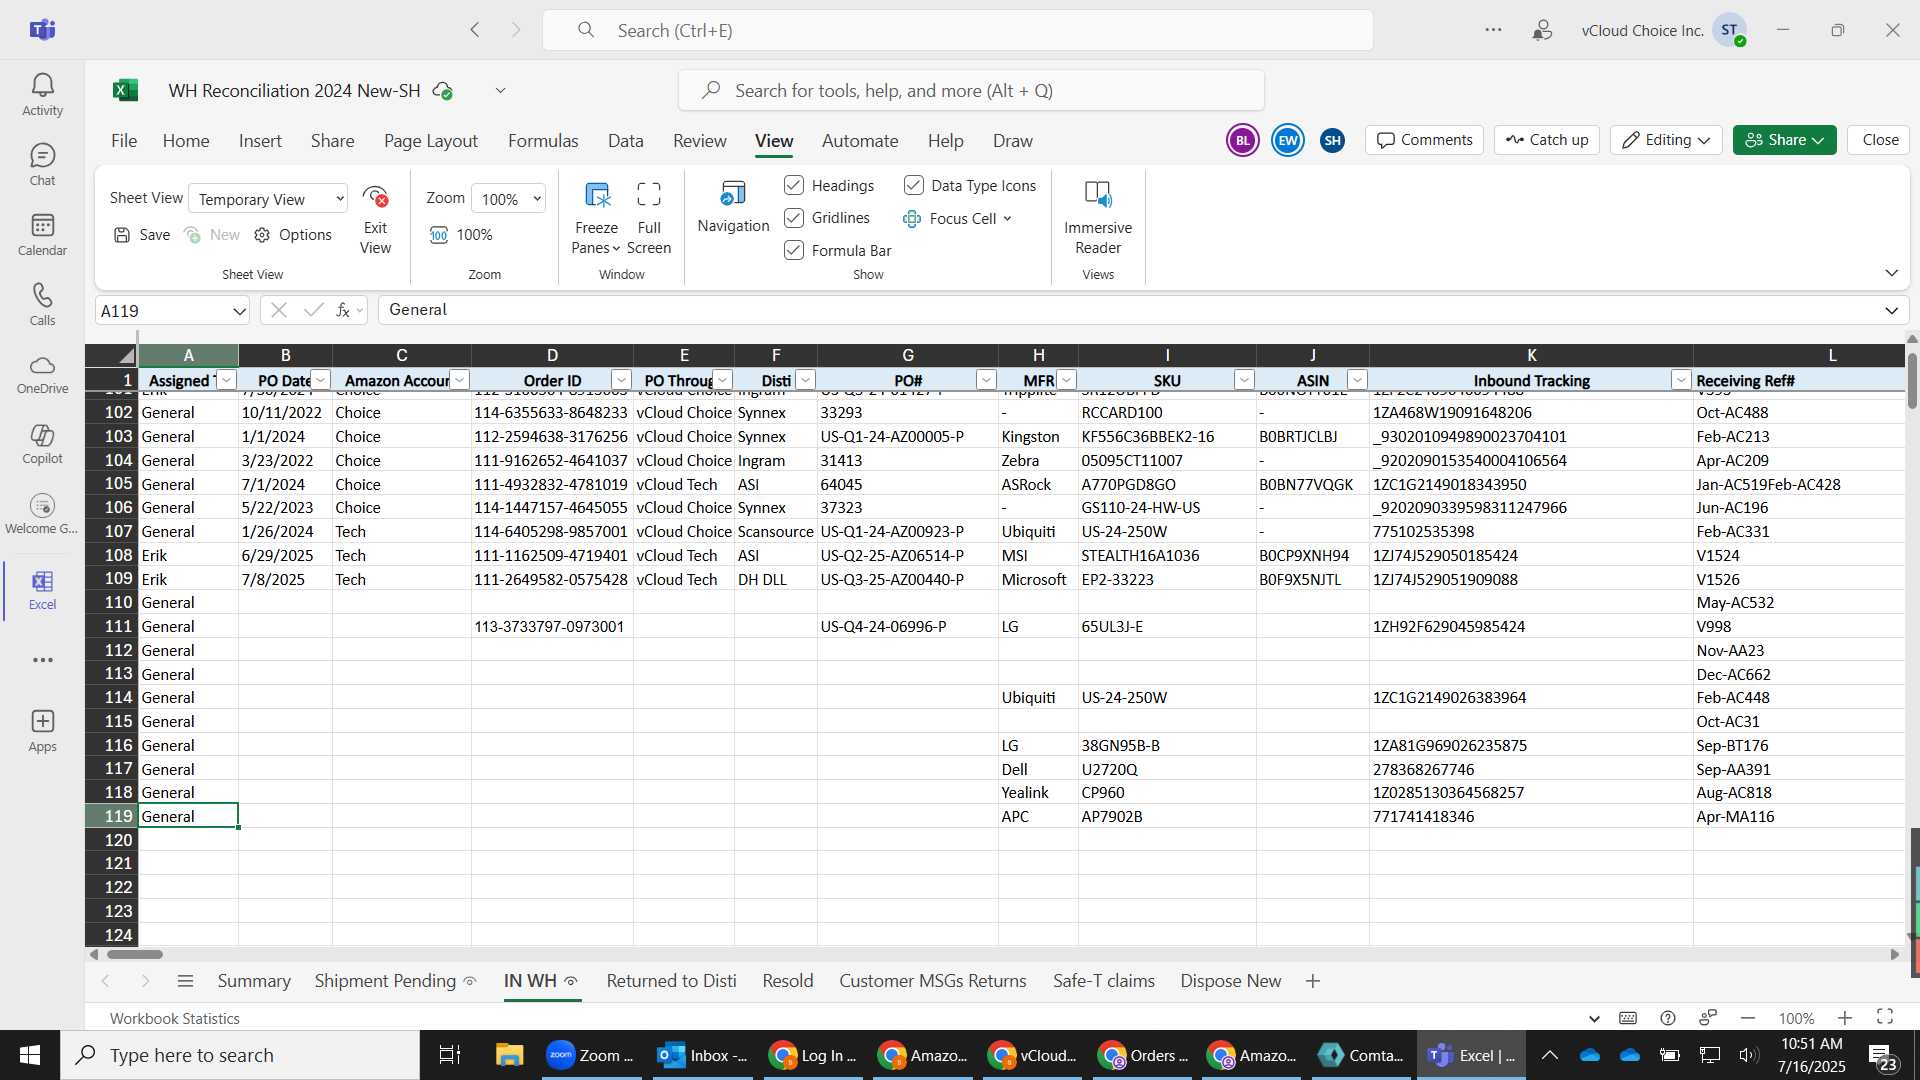Open Calls in Teams sidebar
The image size is (1920, 1080).
click(42, 305)
